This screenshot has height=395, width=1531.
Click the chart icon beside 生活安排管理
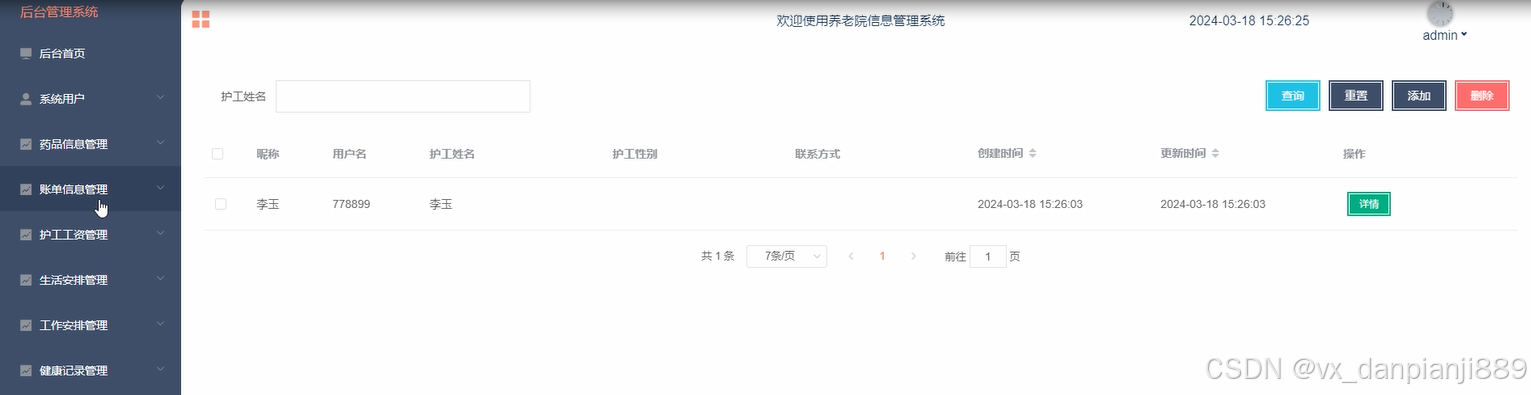tap(26, 280)
